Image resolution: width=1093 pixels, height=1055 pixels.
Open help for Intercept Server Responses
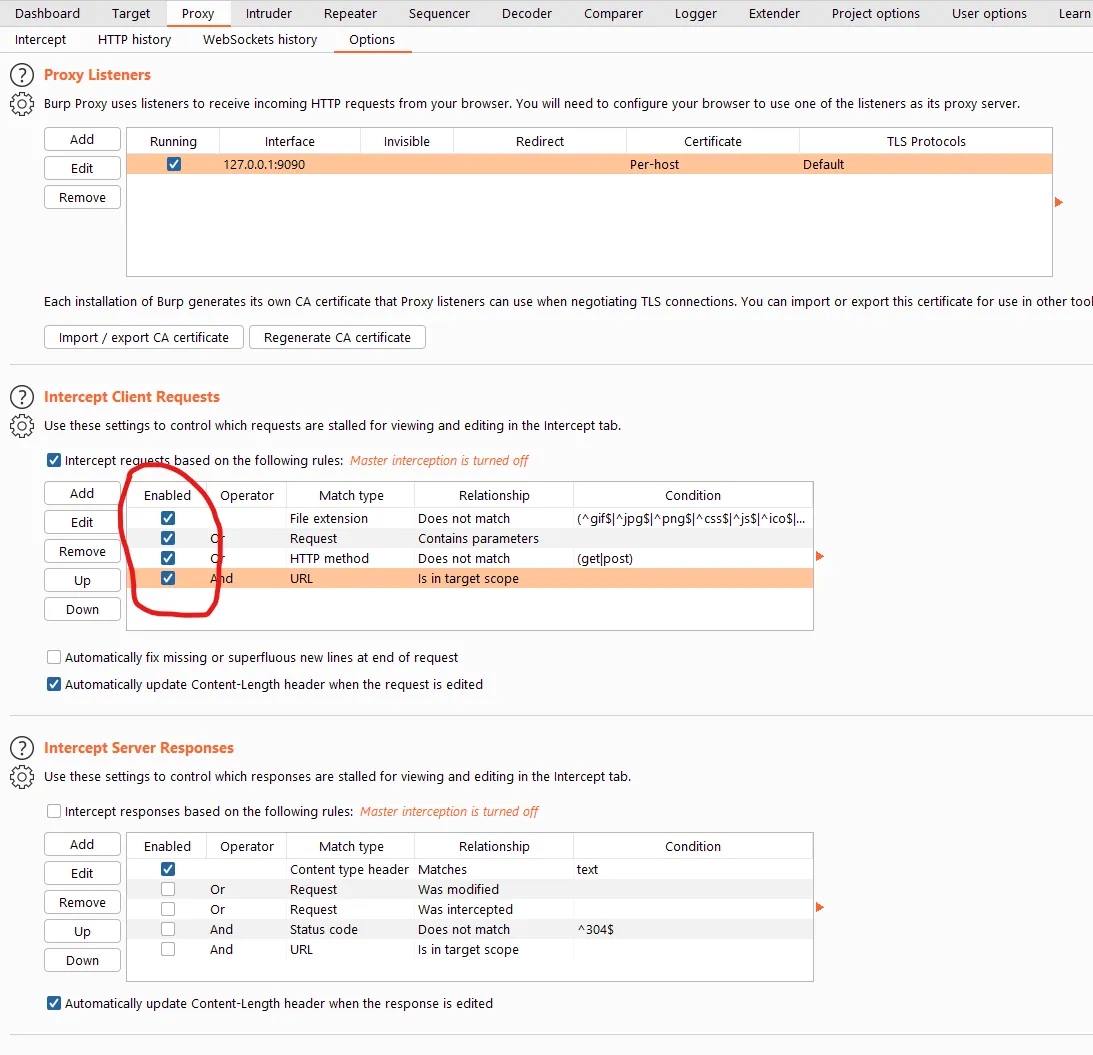[x=22, y=747]
